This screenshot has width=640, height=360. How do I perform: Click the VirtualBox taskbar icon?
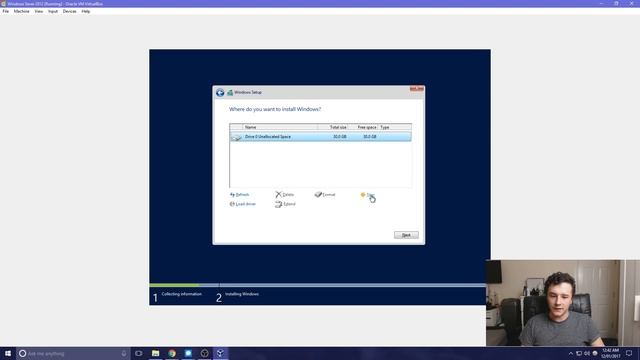click(220, 353)
